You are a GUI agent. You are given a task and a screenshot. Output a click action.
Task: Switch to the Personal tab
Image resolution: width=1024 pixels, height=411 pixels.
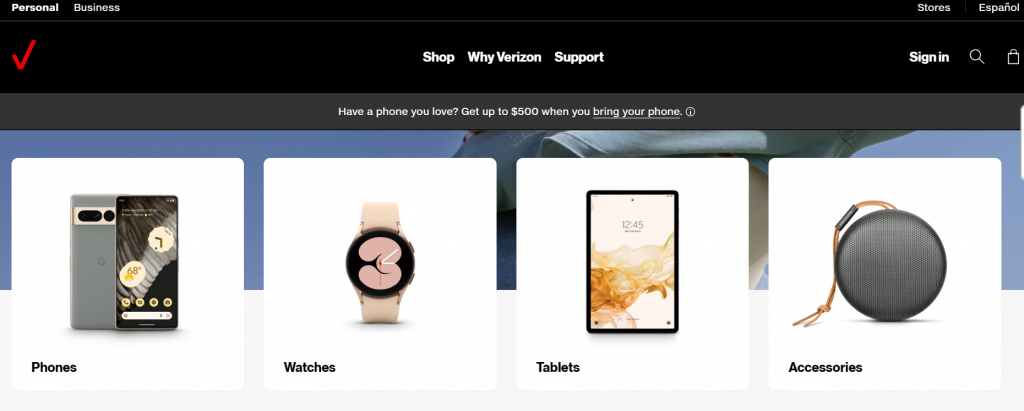(35, 8)
